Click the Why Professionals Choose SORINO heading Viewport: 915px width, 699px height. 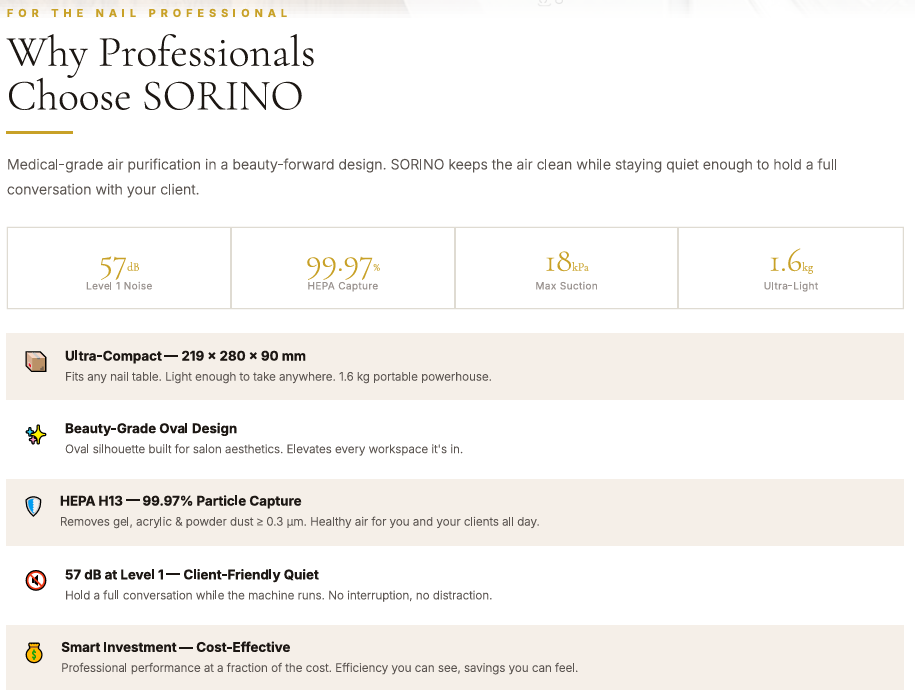(x=160, y=74)
